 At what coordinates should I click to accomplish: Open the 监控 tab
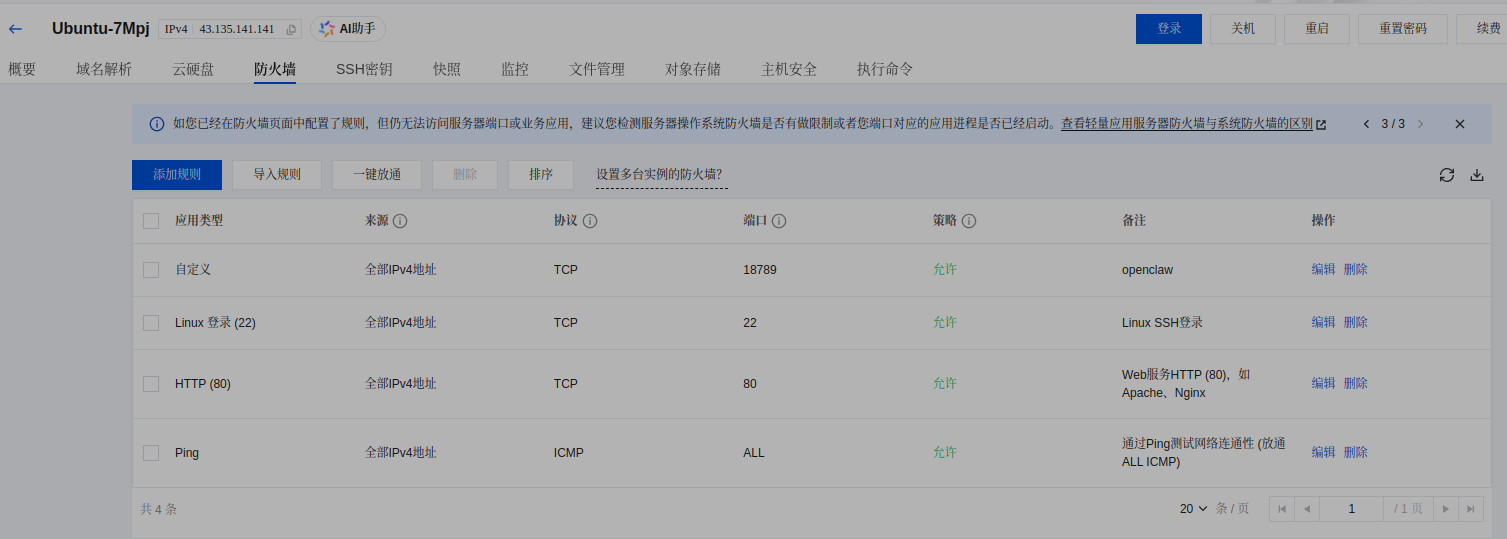[x=515, y=69]
